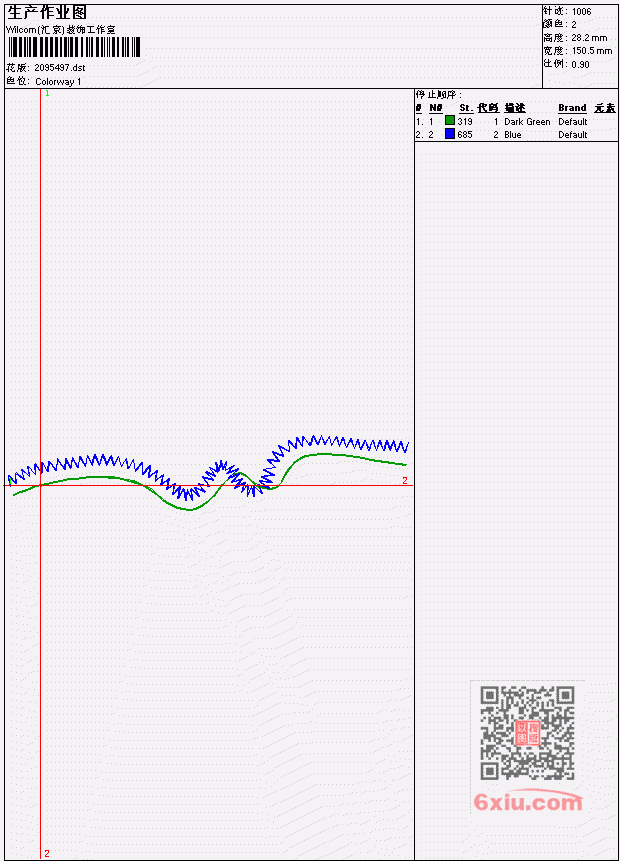Click the 'N#' column header
This screenshot has width=620, height=861.
point(435,108)
